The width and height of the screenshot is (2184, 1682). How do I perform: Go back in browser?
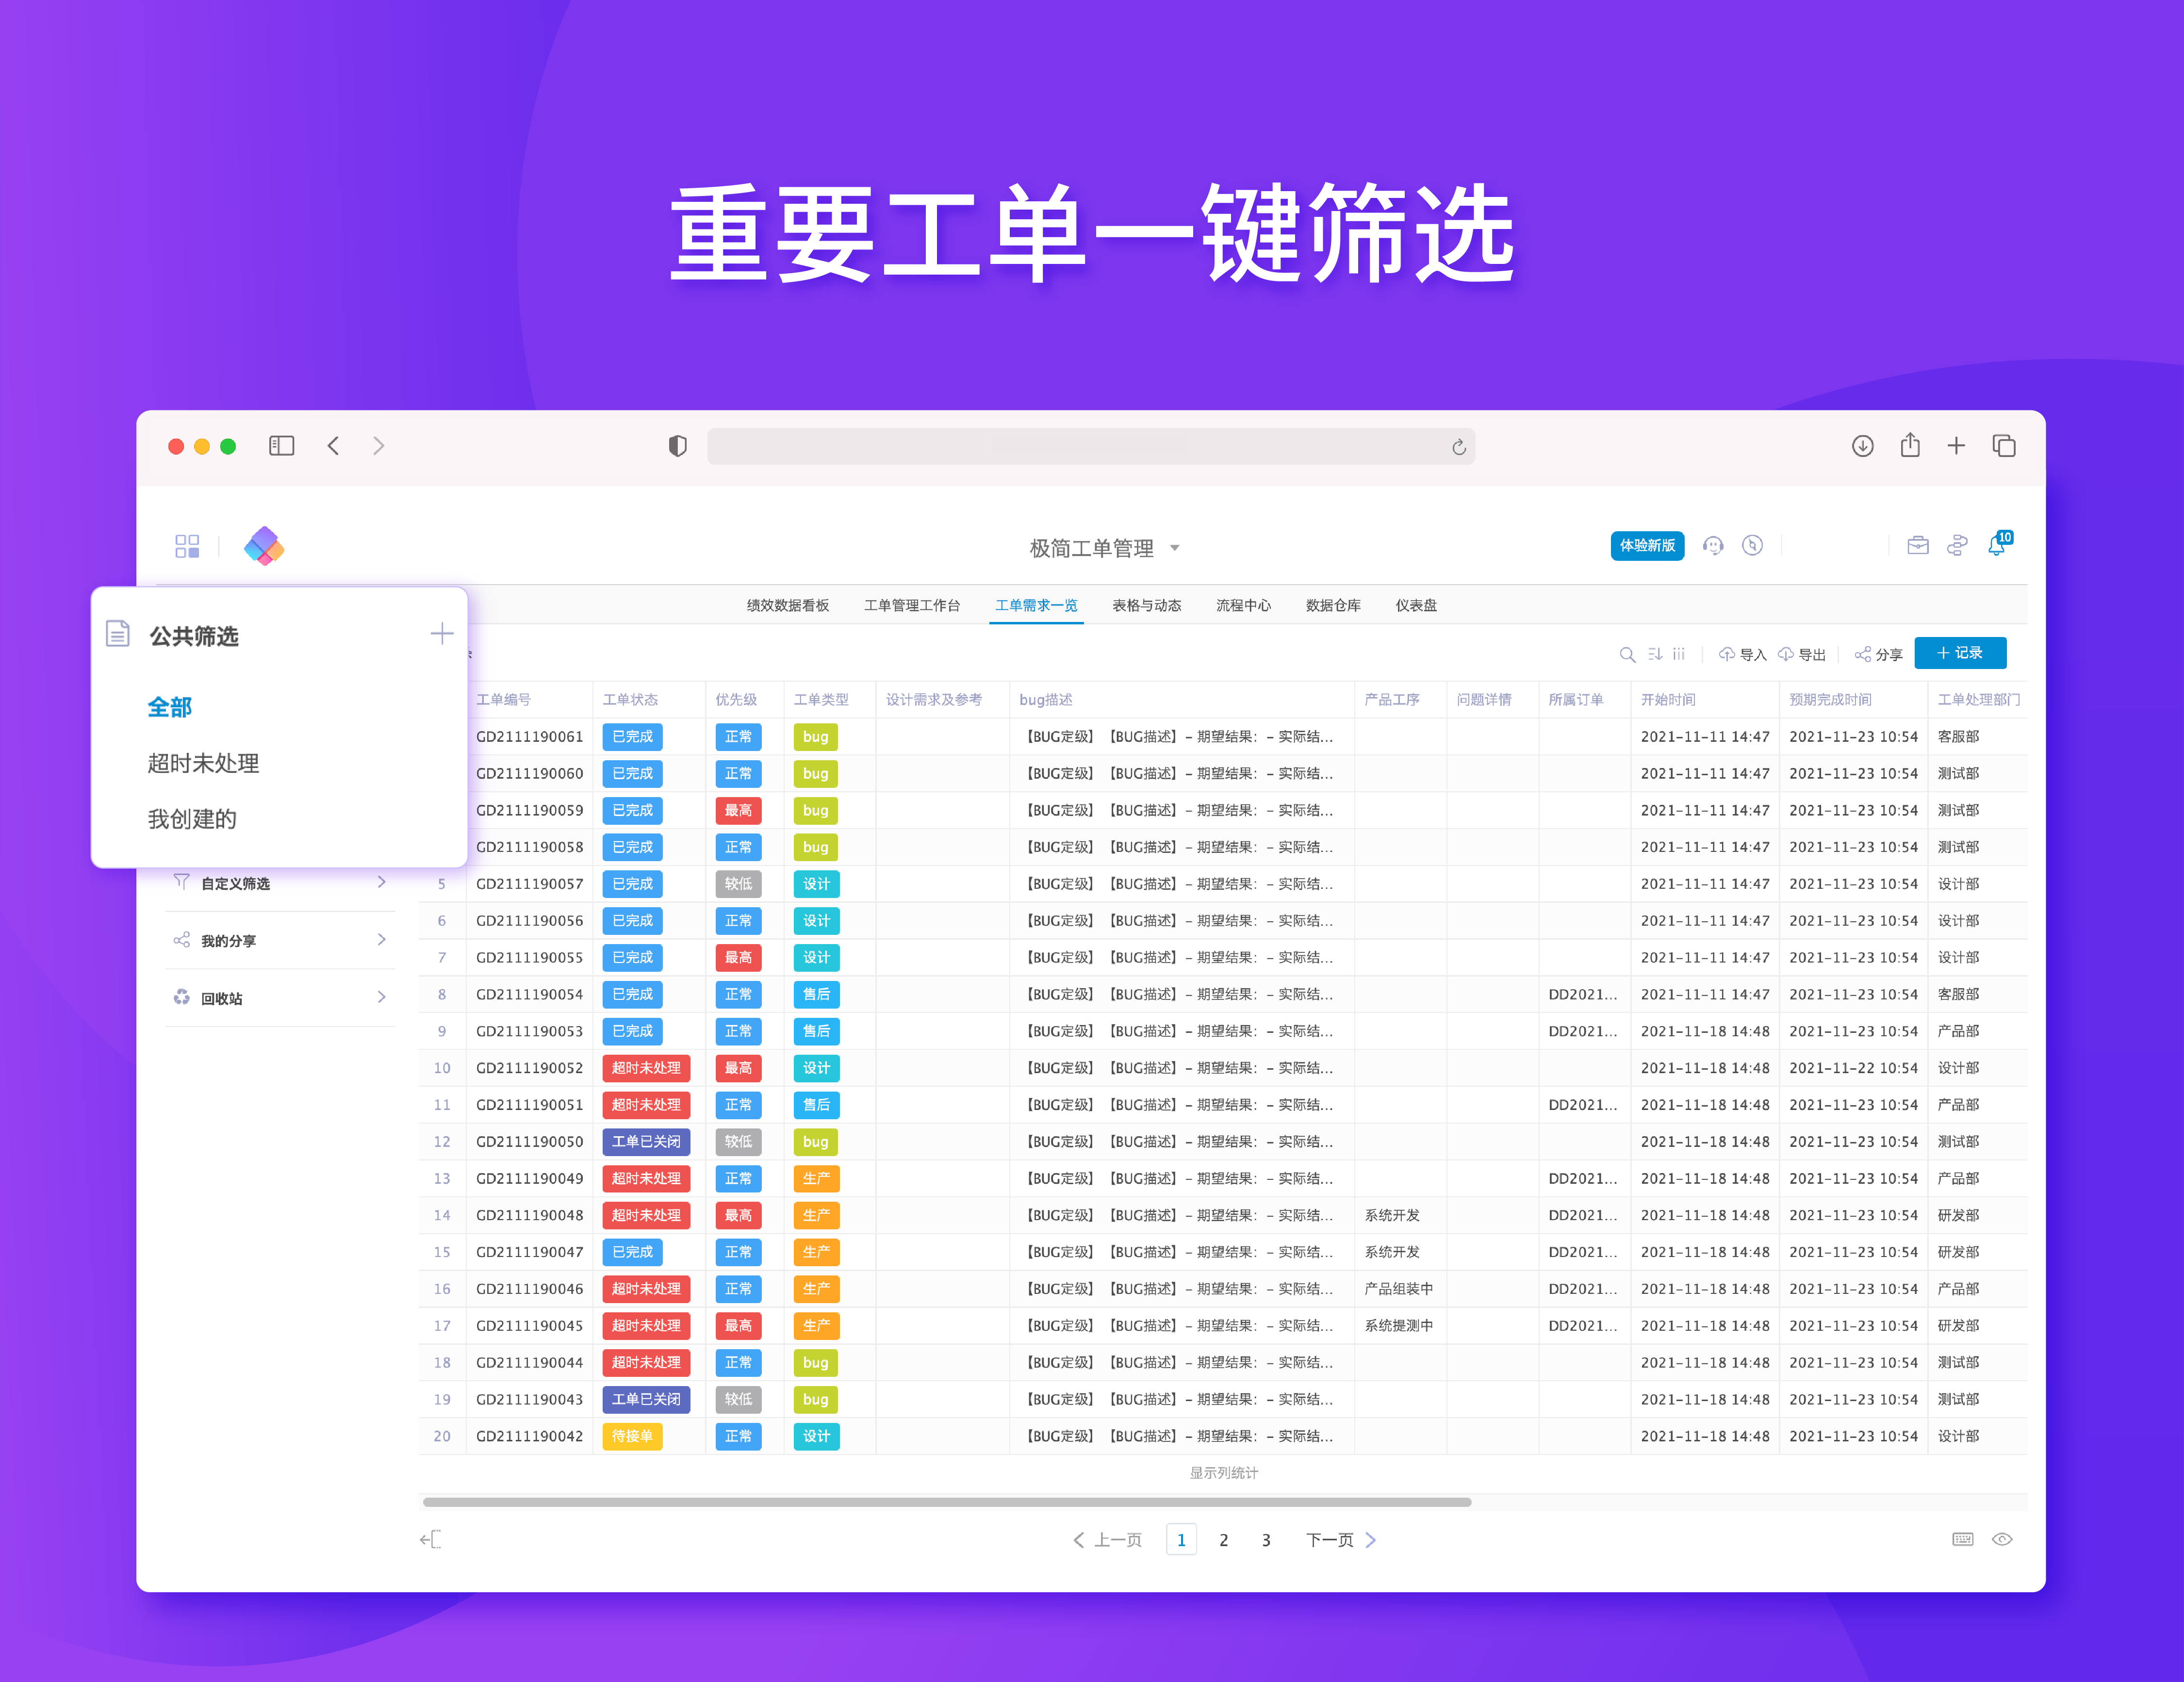[333, 446]
